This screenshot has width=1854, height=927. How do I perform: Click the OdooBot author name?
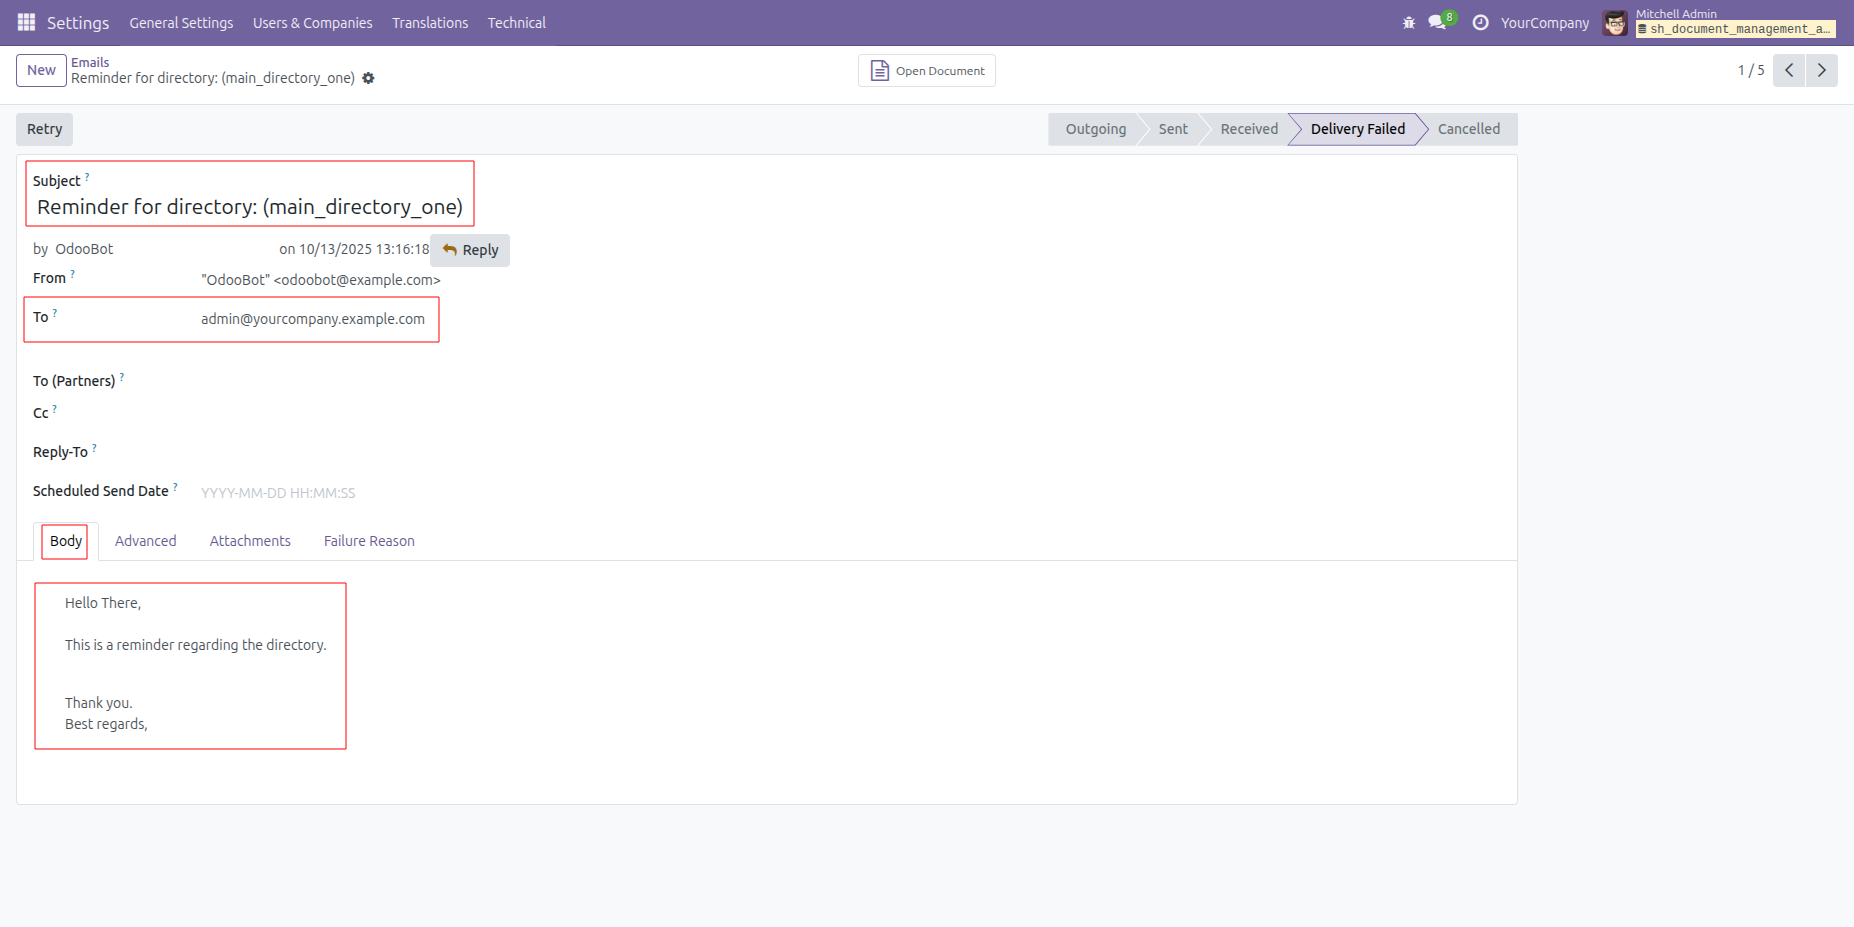pos(84,249)
